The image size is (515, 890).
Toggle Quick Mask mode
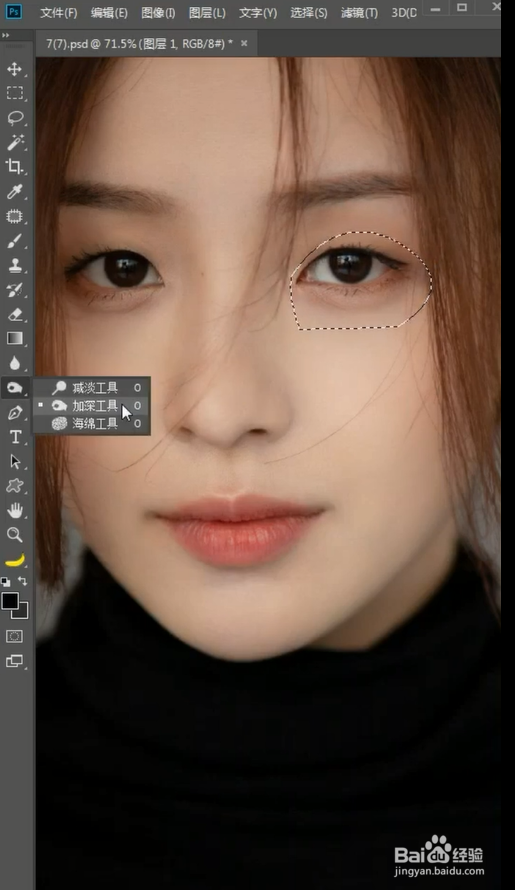[x=14, y=636]
